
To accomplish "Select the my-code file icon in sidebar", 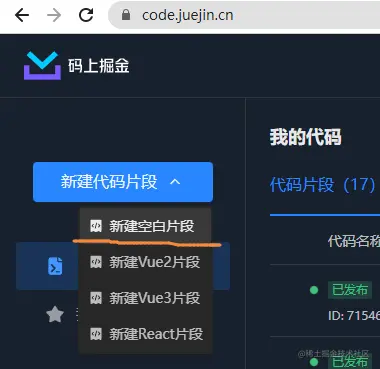I will (x=55, y=266).
